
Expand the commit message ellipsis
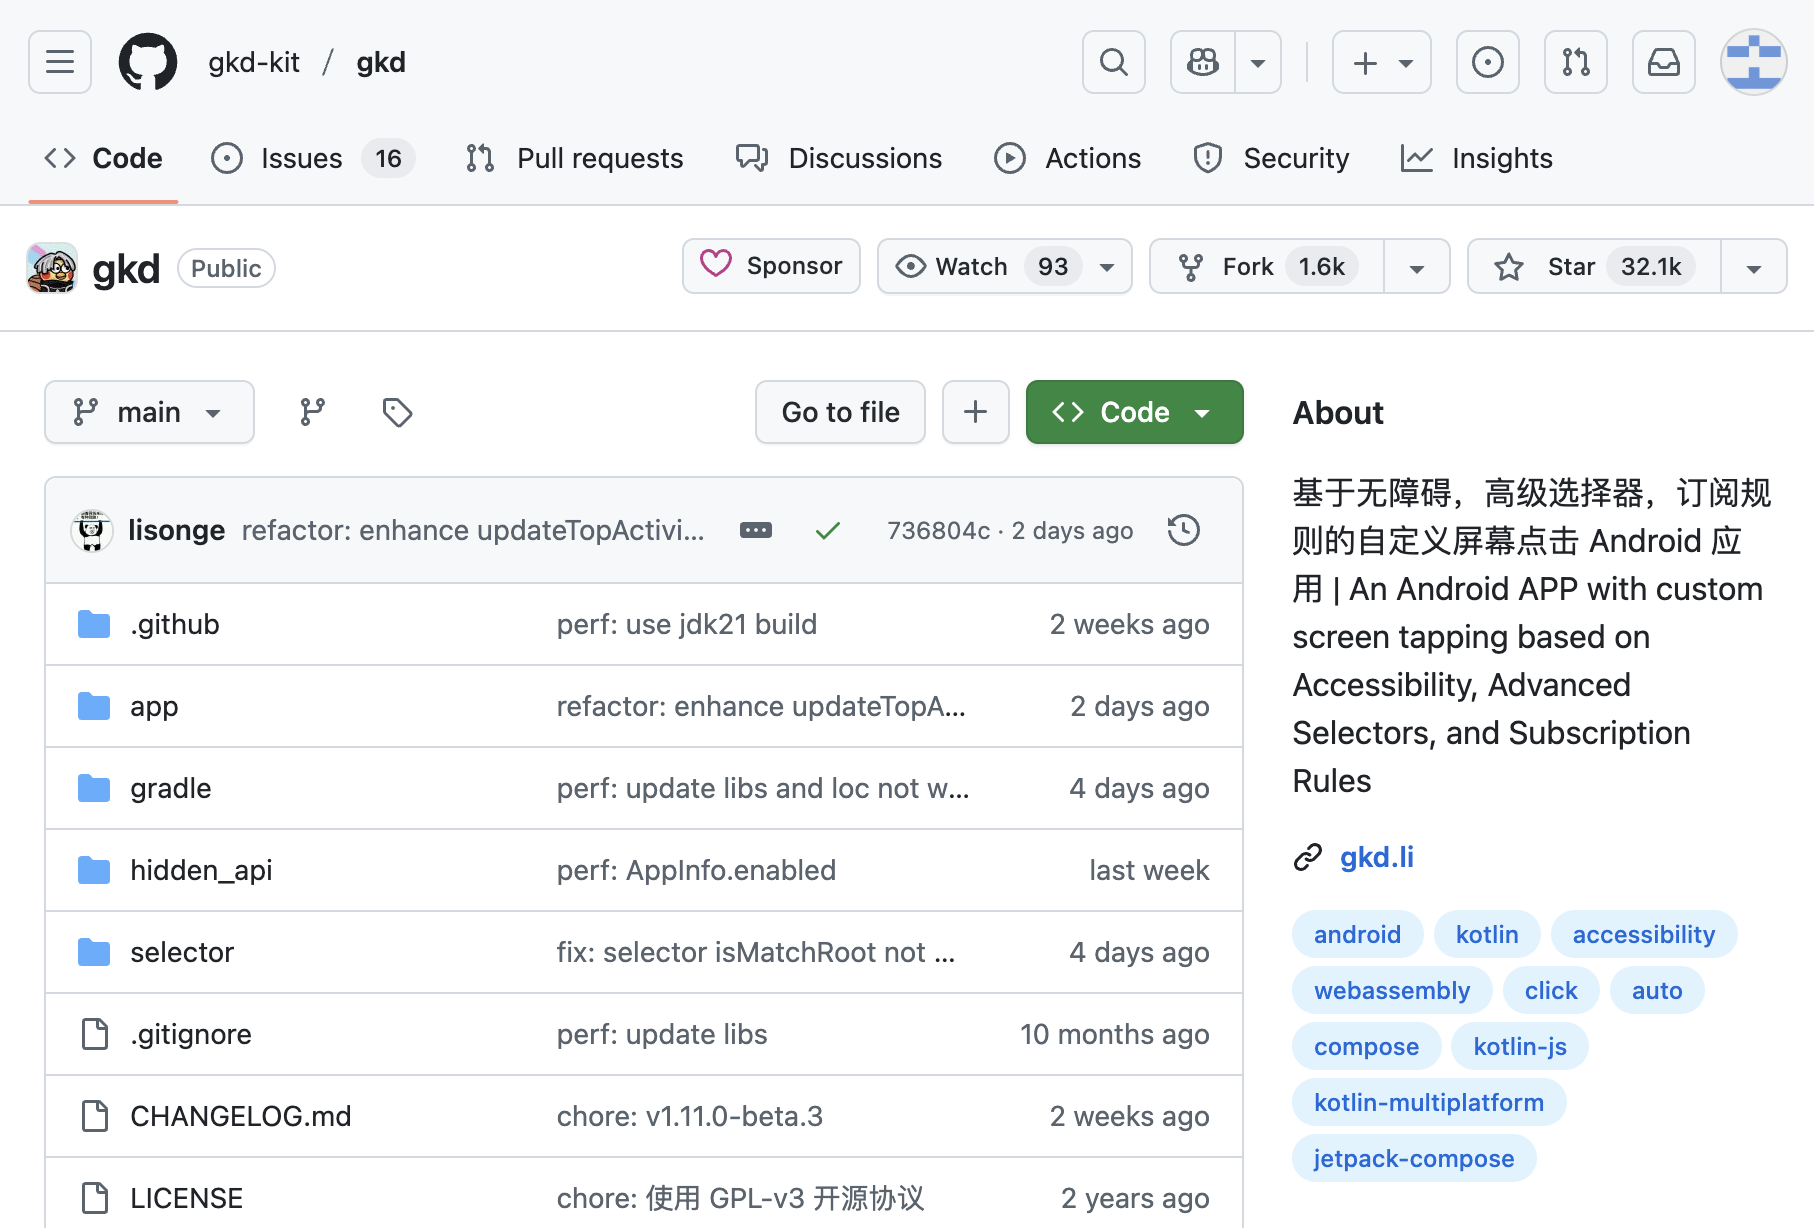[x=755, y=530]
